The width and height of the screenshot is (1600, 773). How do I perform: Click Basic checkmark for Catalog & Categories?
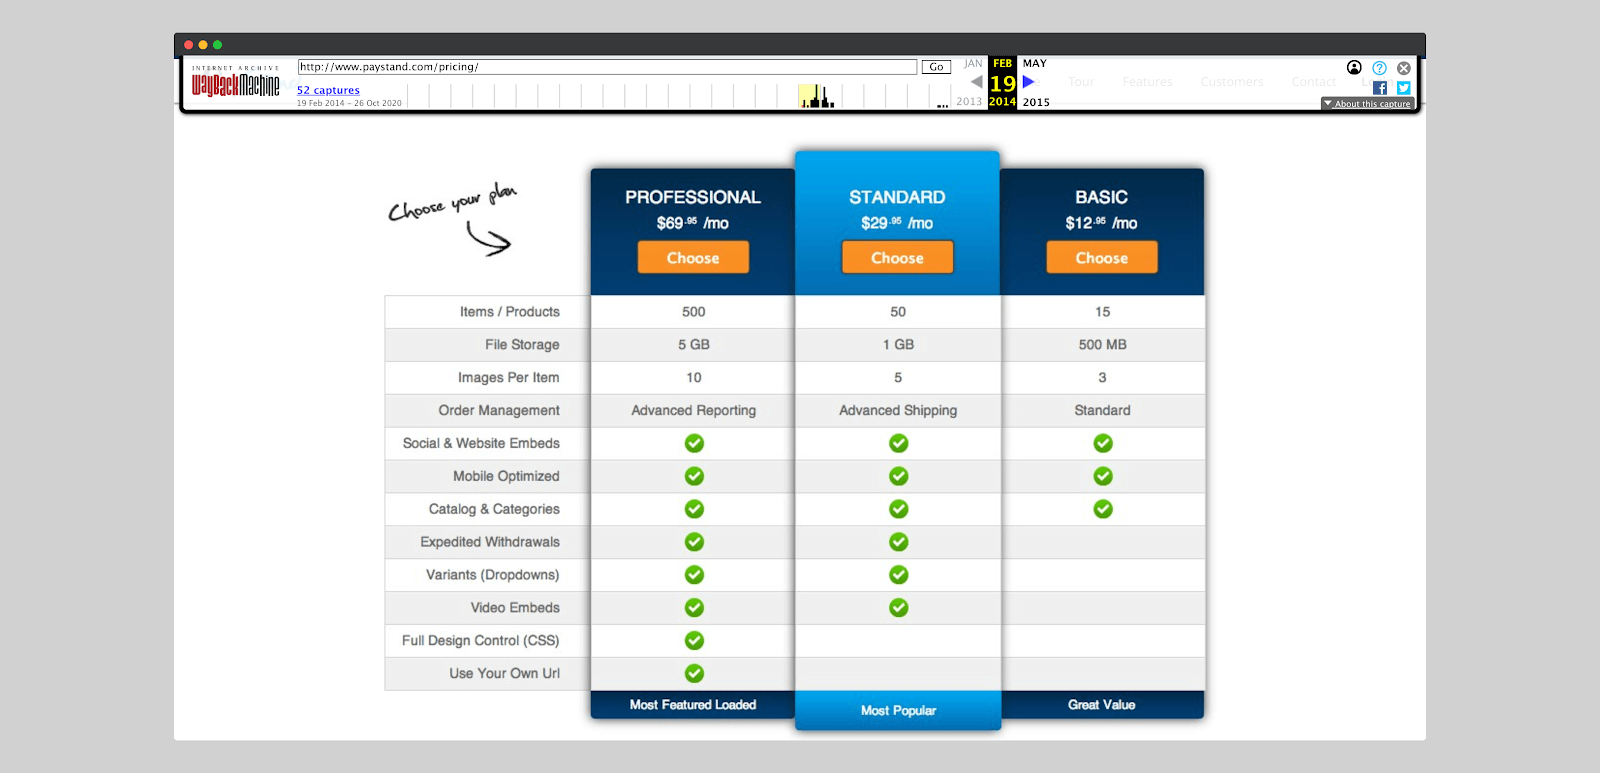point(1103,509)
